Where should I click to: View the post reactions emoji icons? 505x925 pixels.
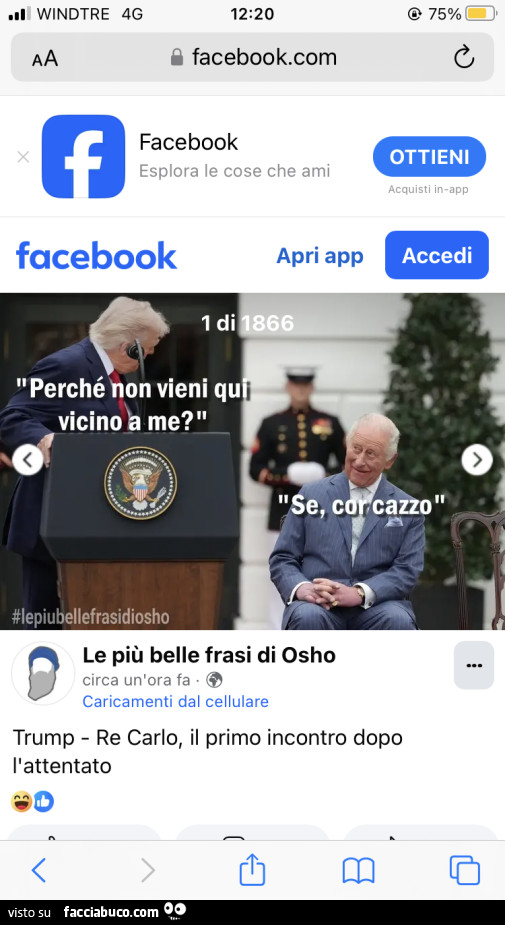(x=32, y=801)
